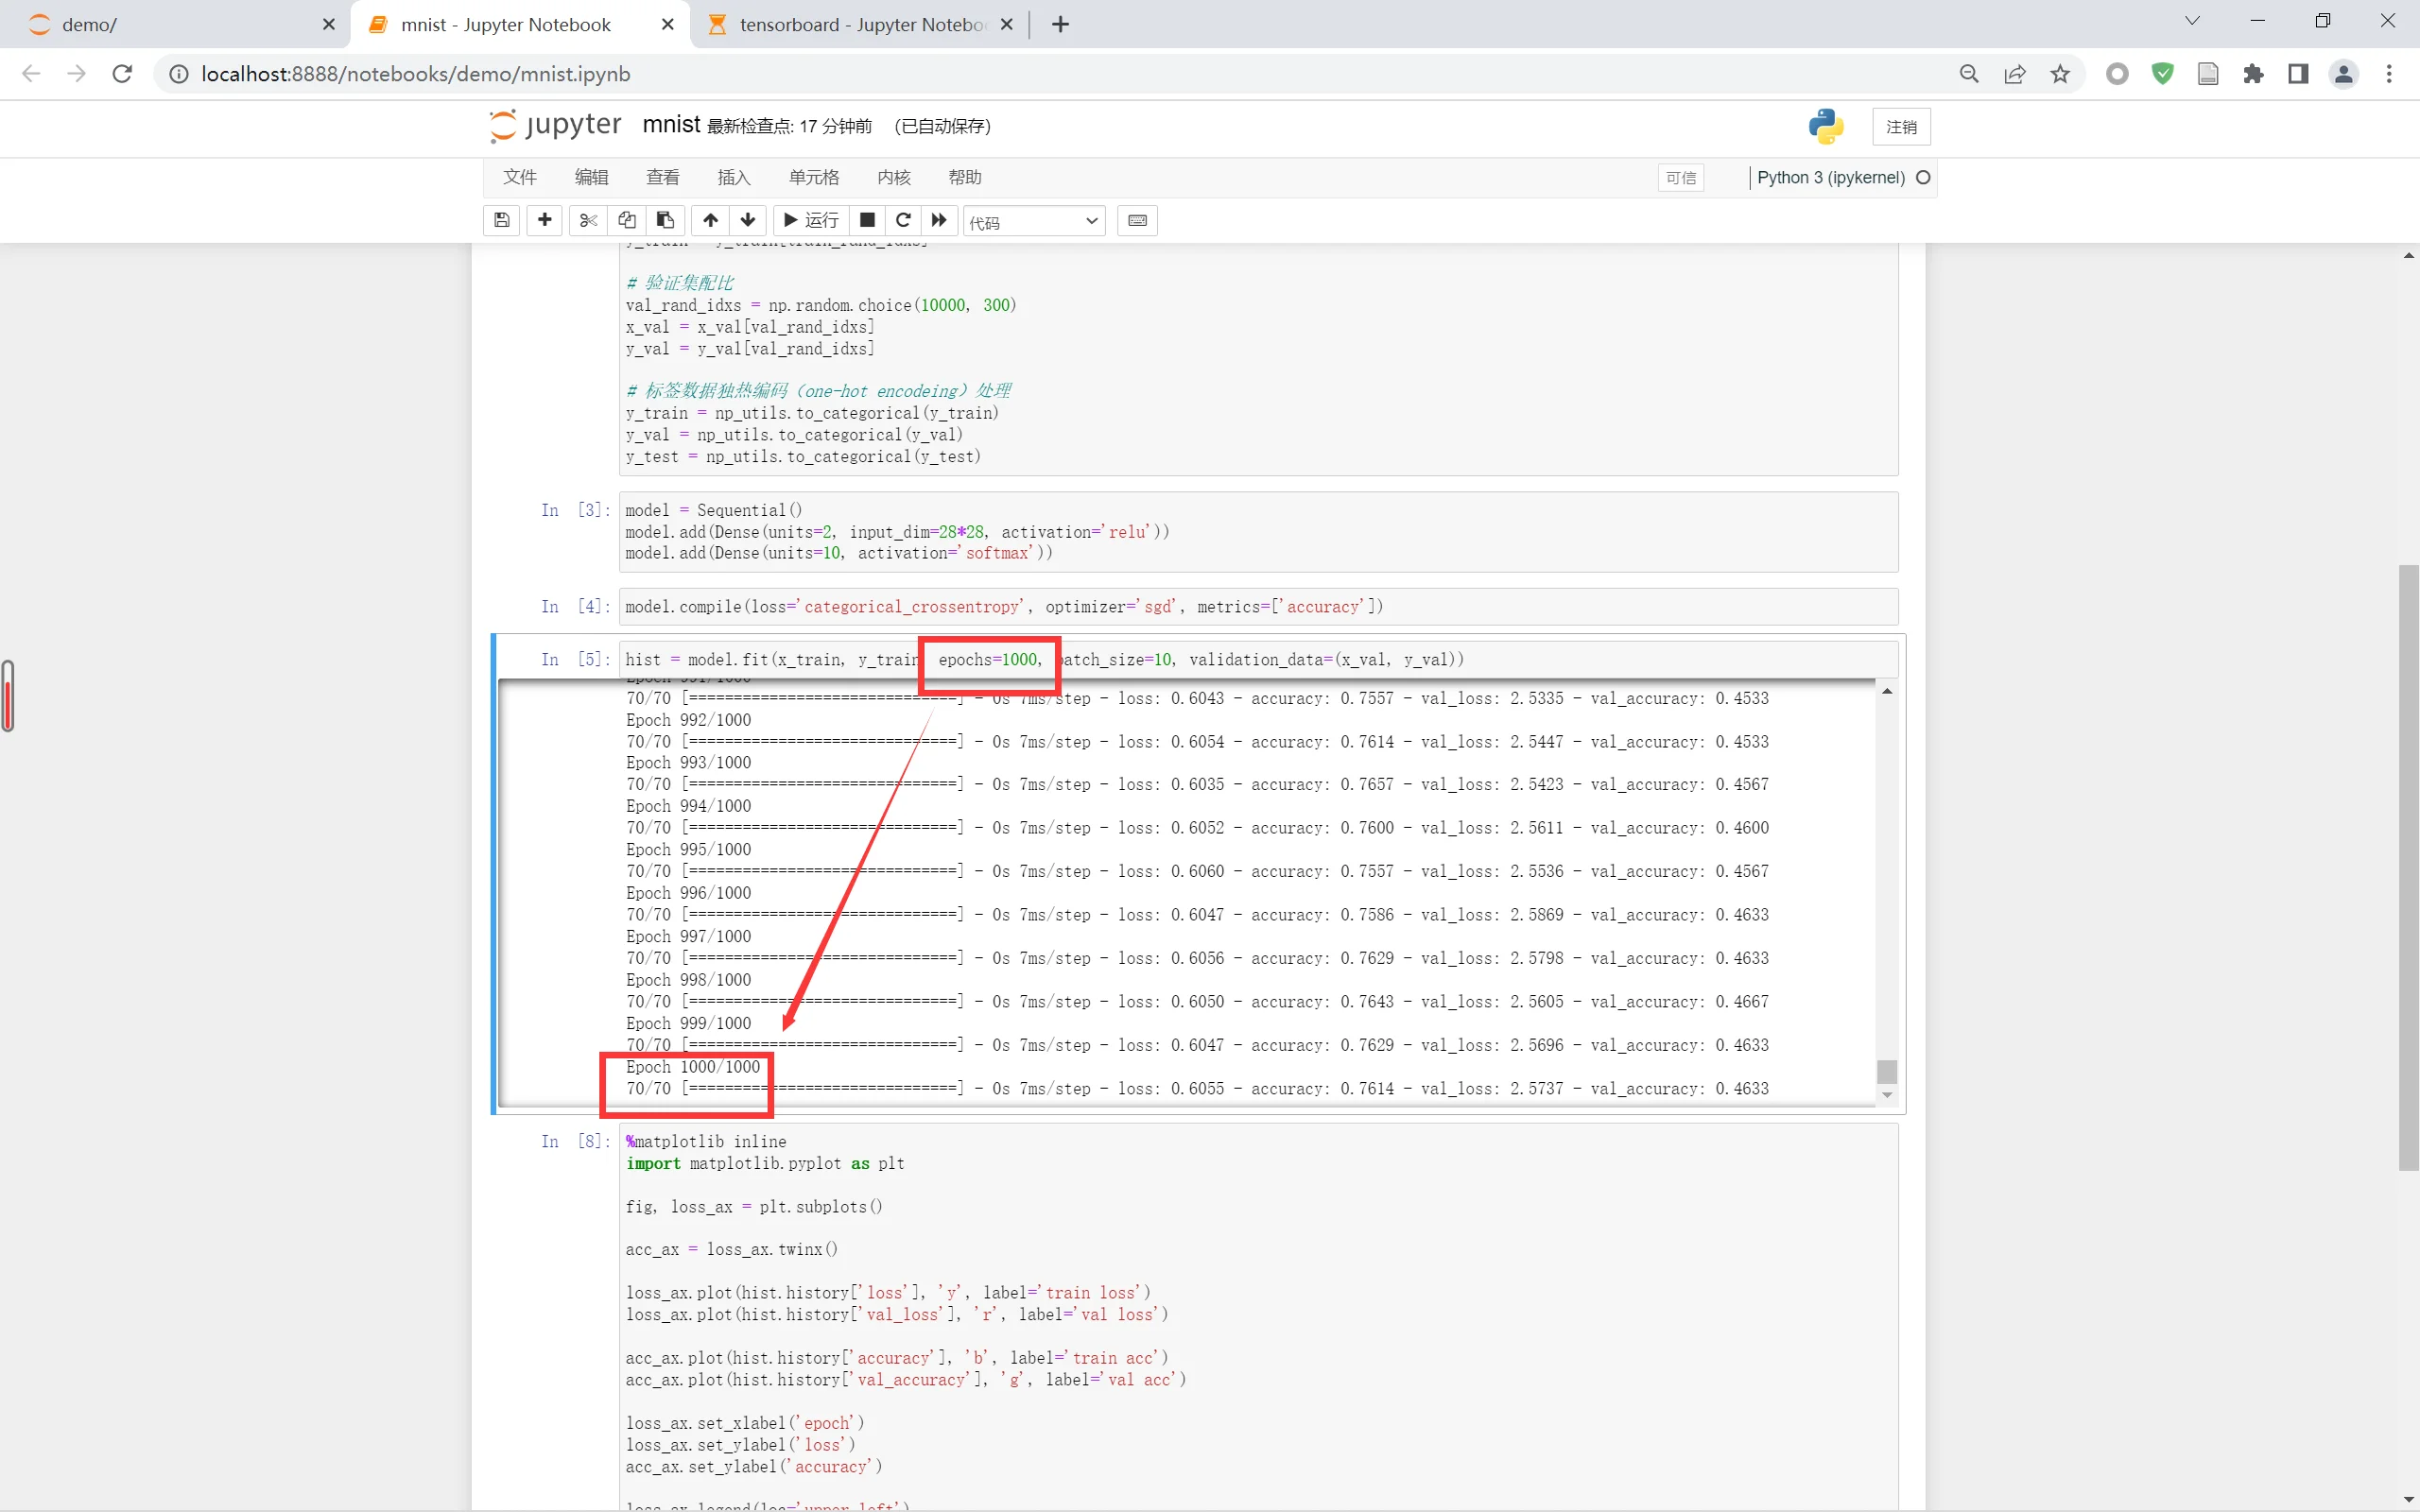This screenshot has height=1512, width=2420.
Task: Open the cell type dropdown
Action: pyautogui.click(x=1033, y=221)
